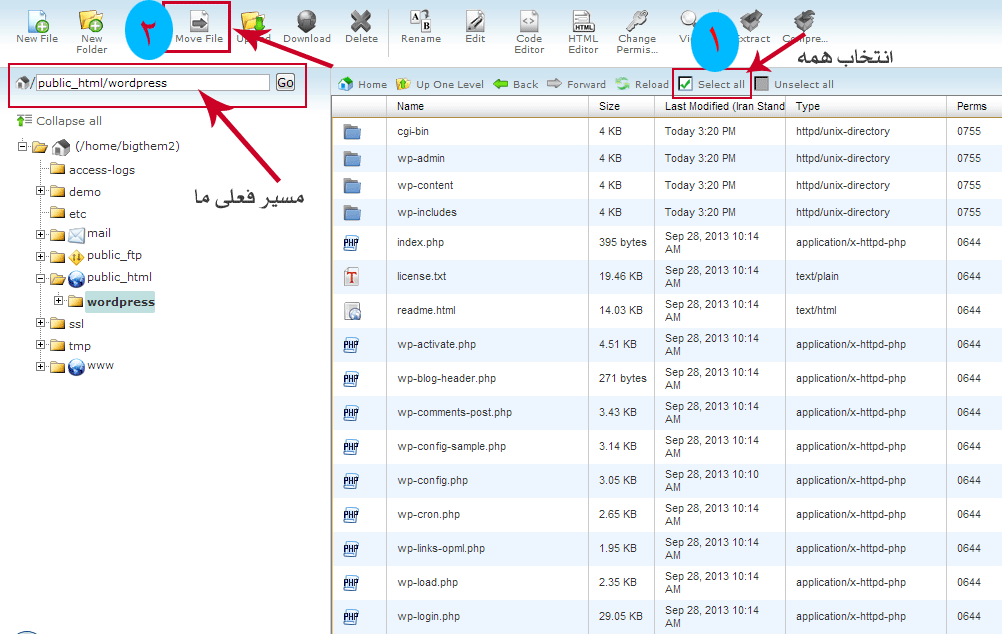This screenshot has width=1002, height=634.
Task: Collapse the /home/bigthem2 root node
Action: tap(22, 146)
